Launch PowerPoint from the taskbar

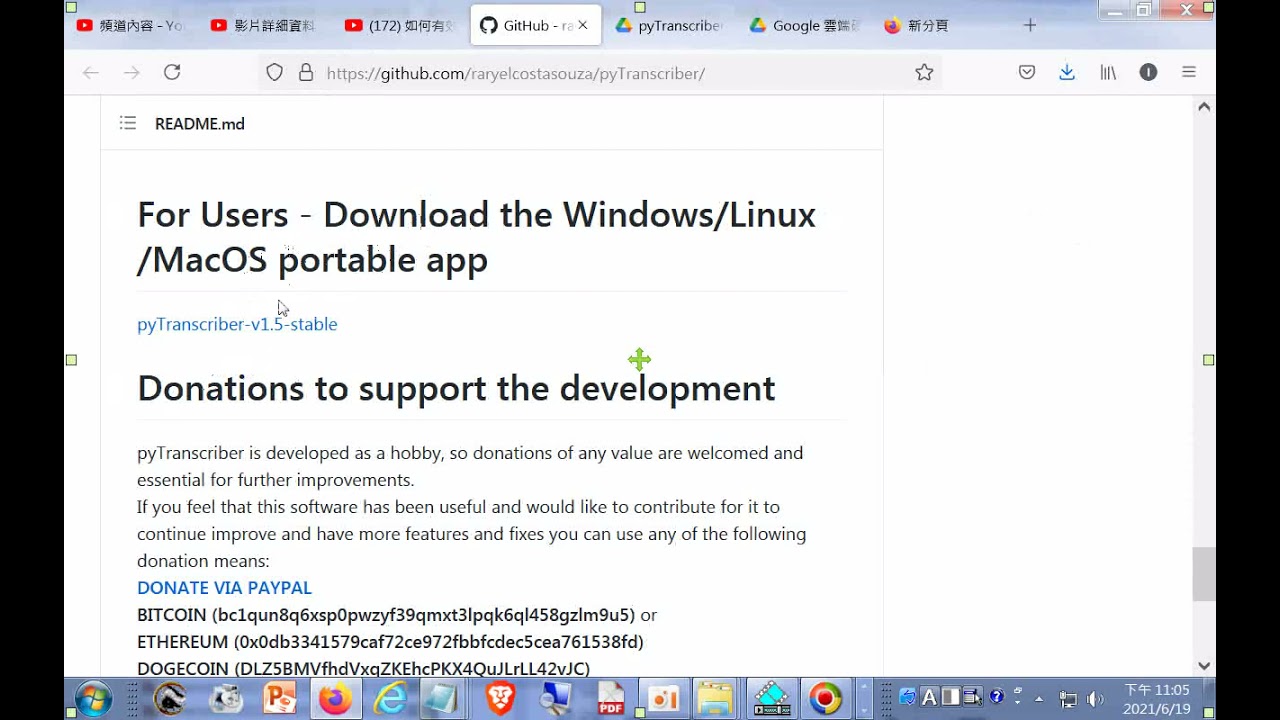pos(279,698)
